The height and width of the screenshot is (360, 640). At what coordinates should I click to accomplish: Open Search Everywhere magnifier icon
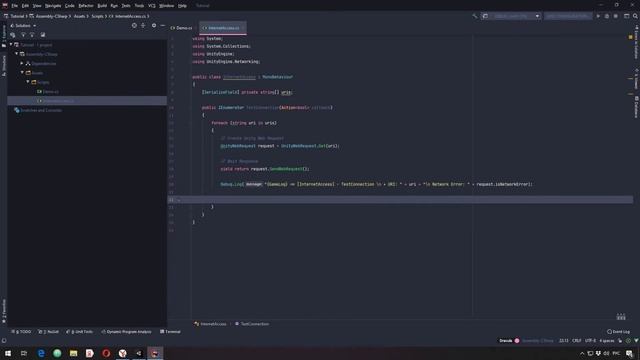click(635, 16)
